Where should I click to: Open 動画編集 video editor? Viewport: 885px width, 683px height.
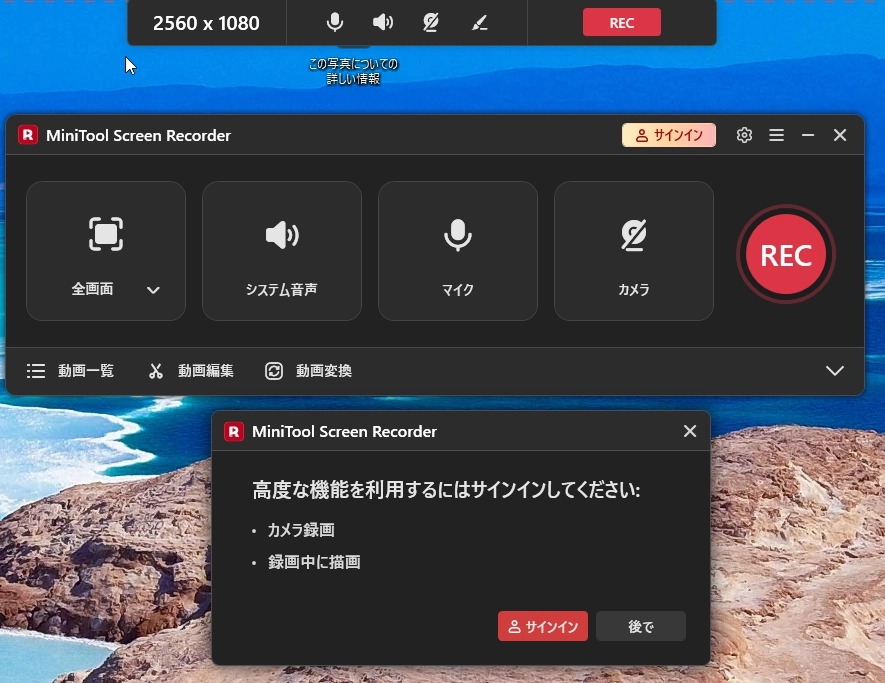(x=191, y=371)
